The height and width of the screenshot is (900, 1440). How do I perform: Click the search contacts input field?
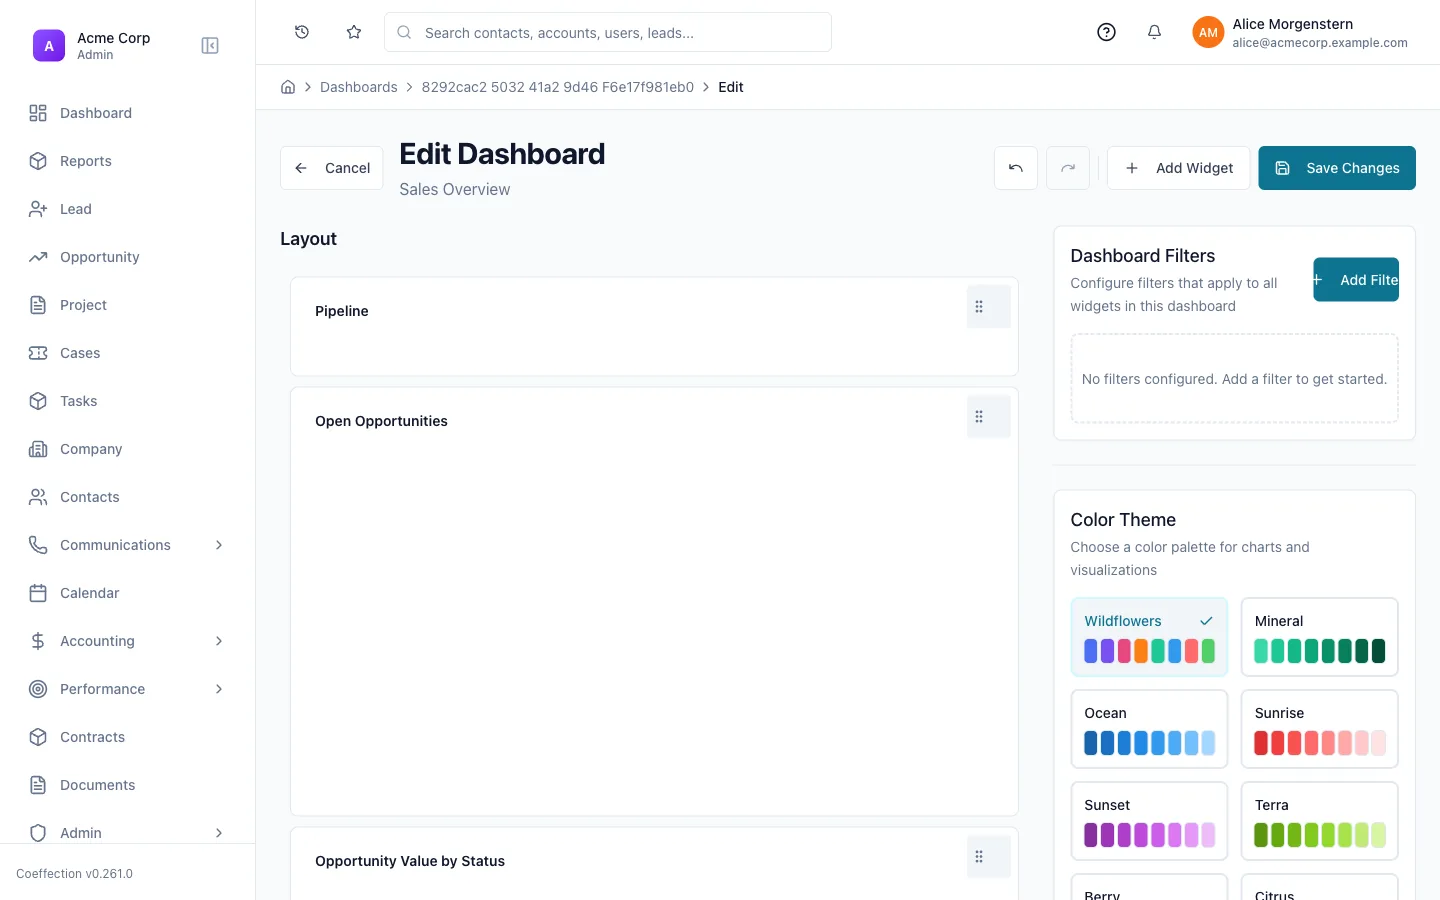click(608, 32)
